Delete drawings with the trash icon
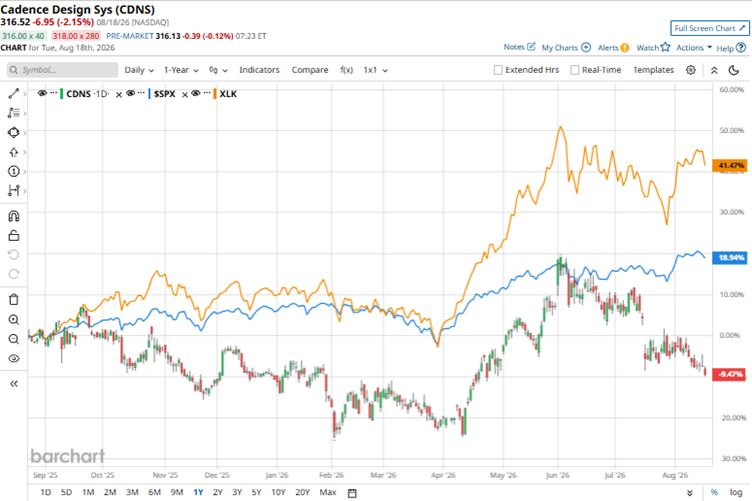The height and width of the screenshot is (501, 752). tap(13, 300)
